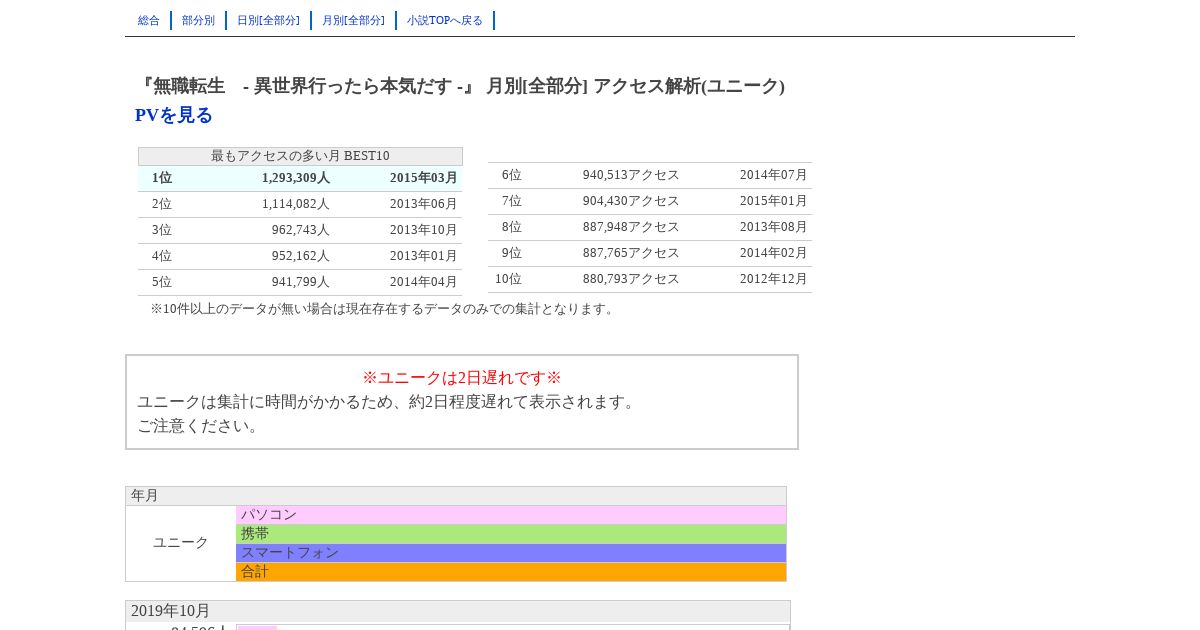Select the date 2012年12月
Screen dimensions: 1200x630
click(x=774, y=279)
